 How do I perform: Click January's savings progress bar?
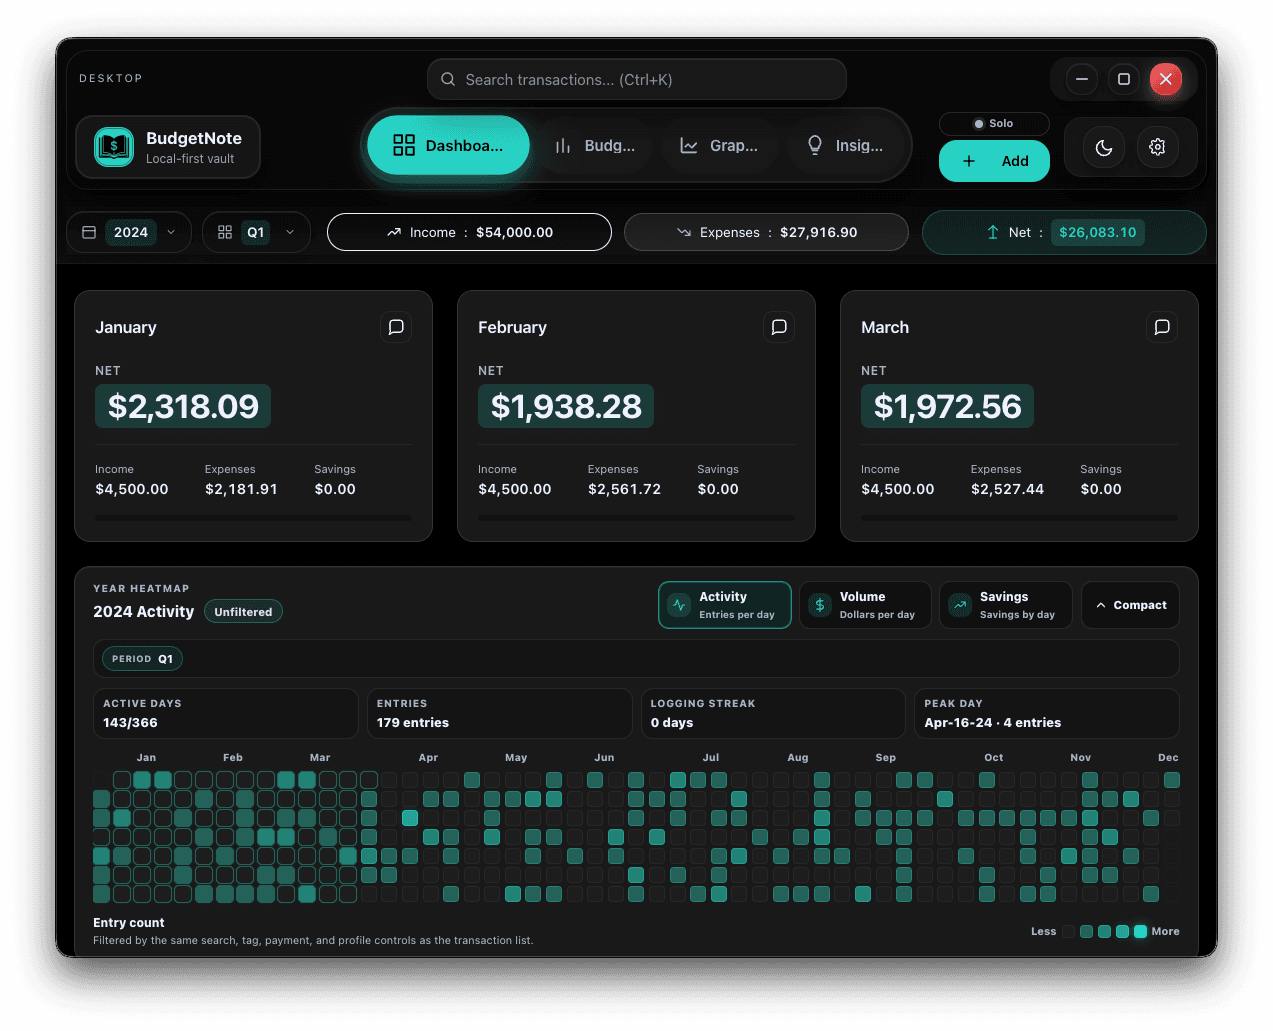(253, 518)
